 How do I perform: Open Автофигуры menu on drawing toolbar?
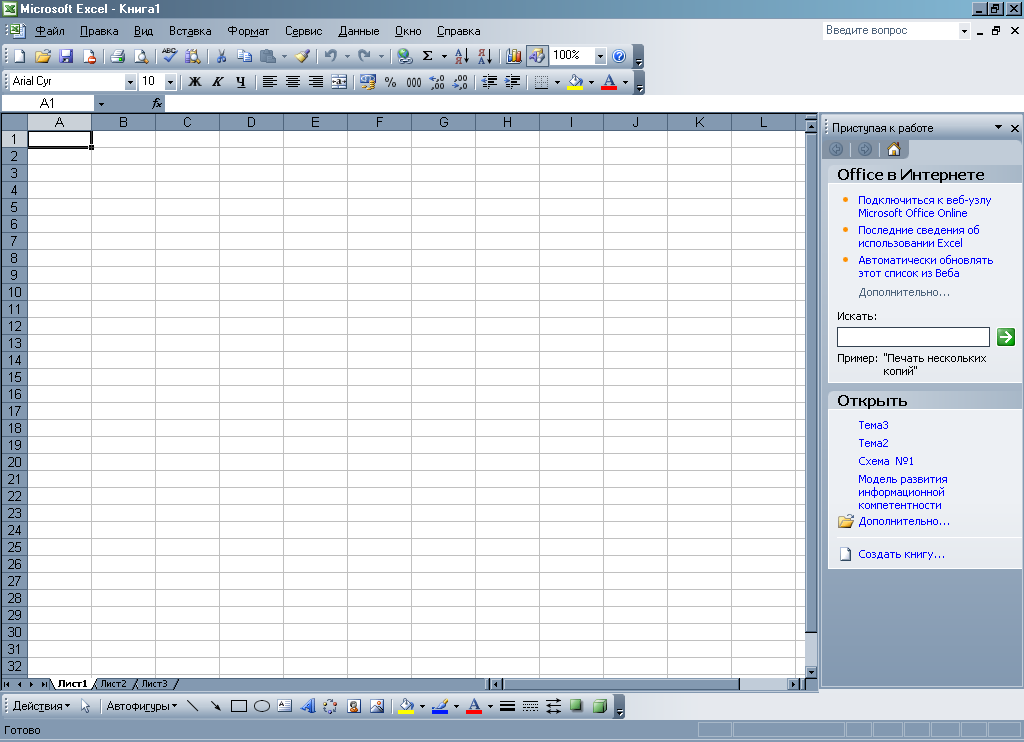point(142,706)
